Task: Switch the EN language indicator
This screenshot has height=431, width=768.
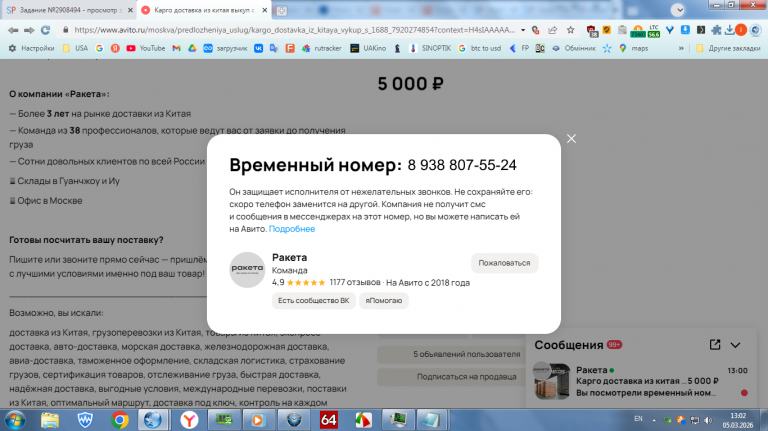Action: point(638,419)
